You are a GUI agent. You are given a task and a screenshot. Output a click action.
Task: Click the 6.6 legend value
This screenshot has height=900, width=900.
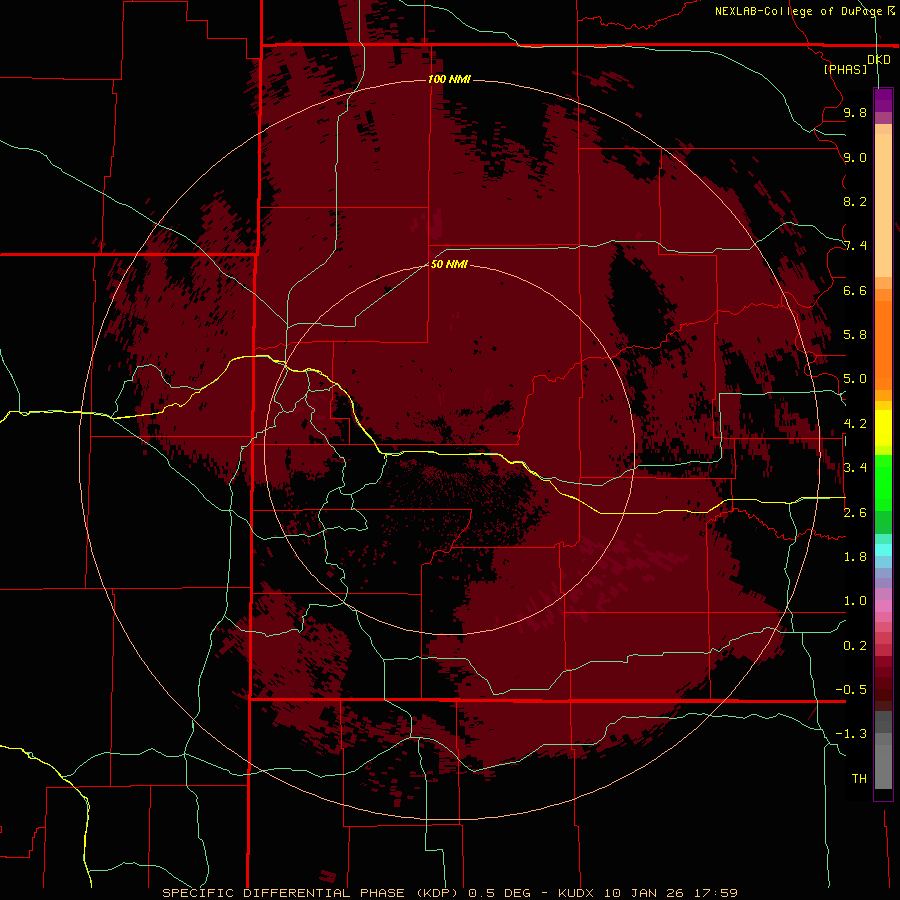[855, 290]
